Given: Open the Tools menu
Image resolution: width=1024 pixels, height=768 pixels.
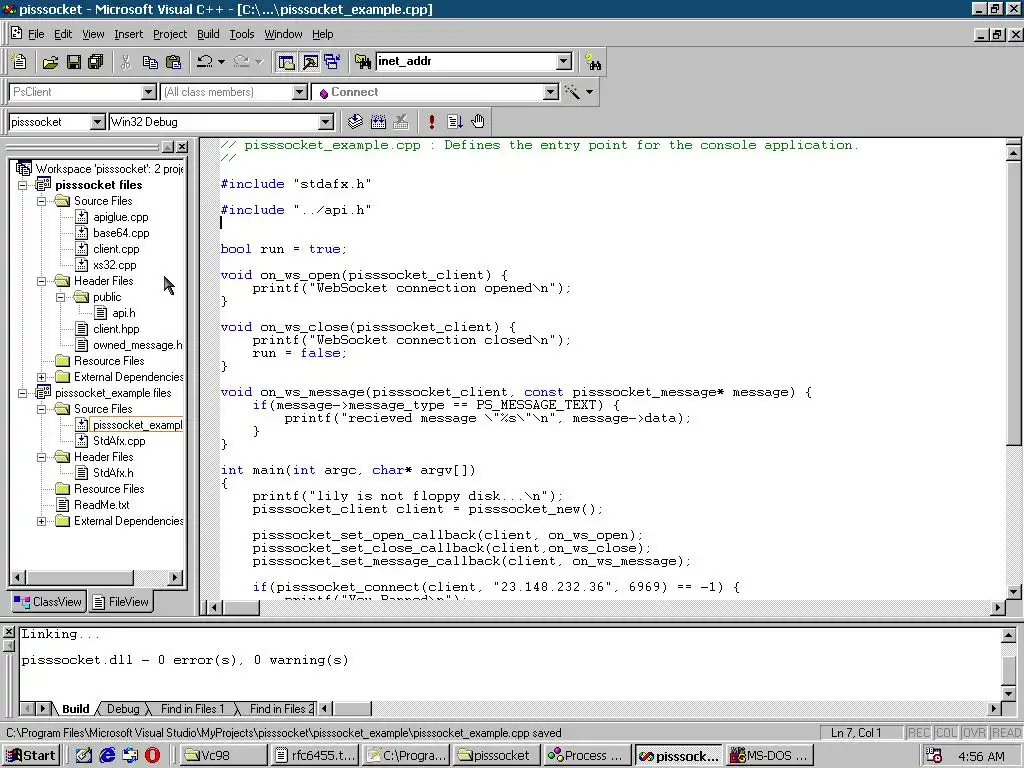Looking at the screenshot, I should pyautogui.click(x=242, y=34).
